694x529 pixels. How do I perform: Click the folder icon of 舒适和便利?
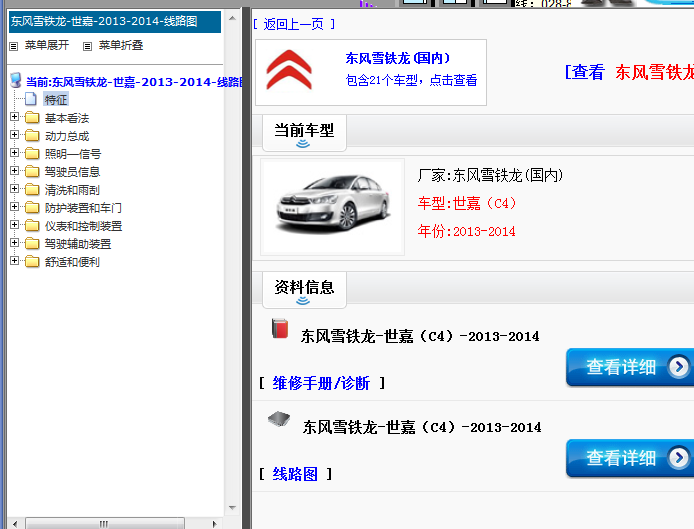pyautogui.click(x=32, y=262)
